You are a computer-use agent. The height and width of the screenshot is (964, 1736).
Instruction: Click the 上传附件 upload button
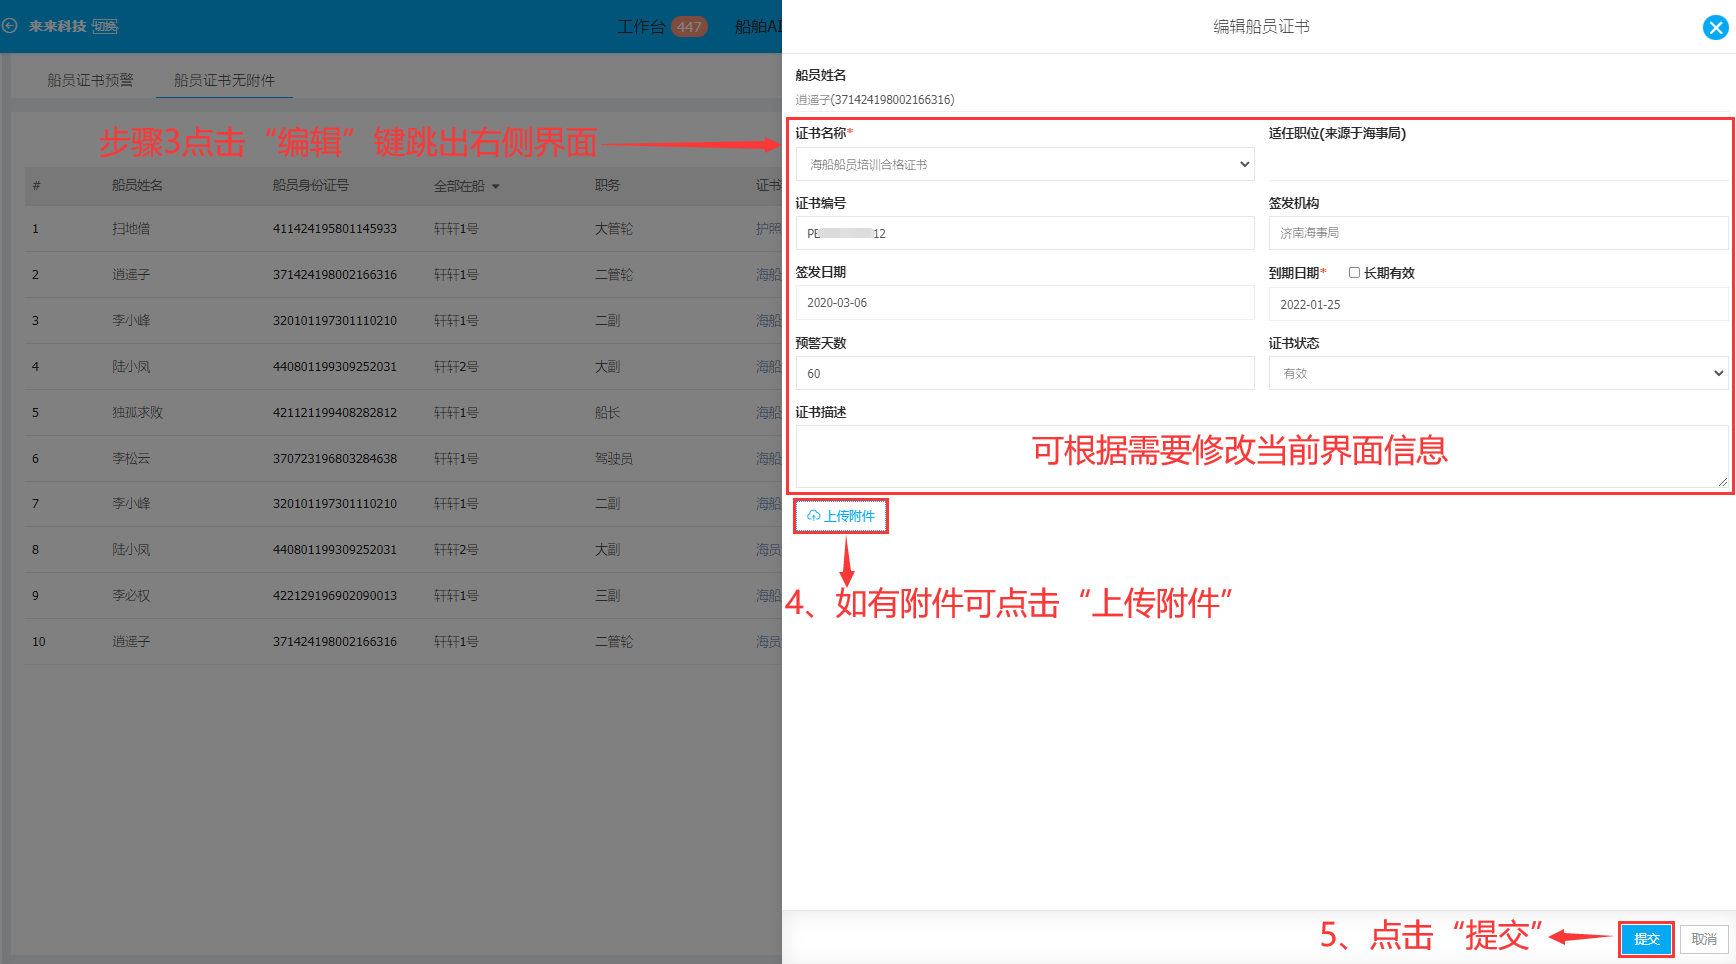click(841, 516)
